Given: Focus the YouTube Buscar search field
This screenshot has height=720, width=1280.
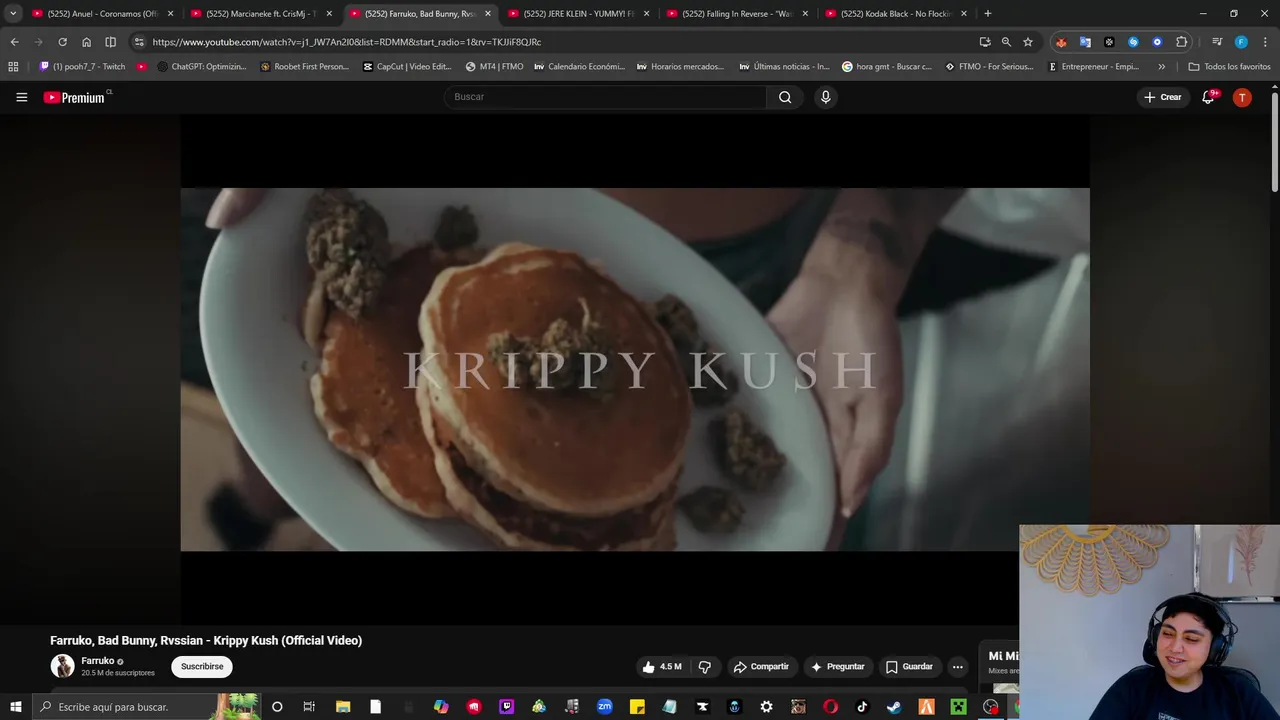Looking at the screenshot, I should click(x=605, y=97).
